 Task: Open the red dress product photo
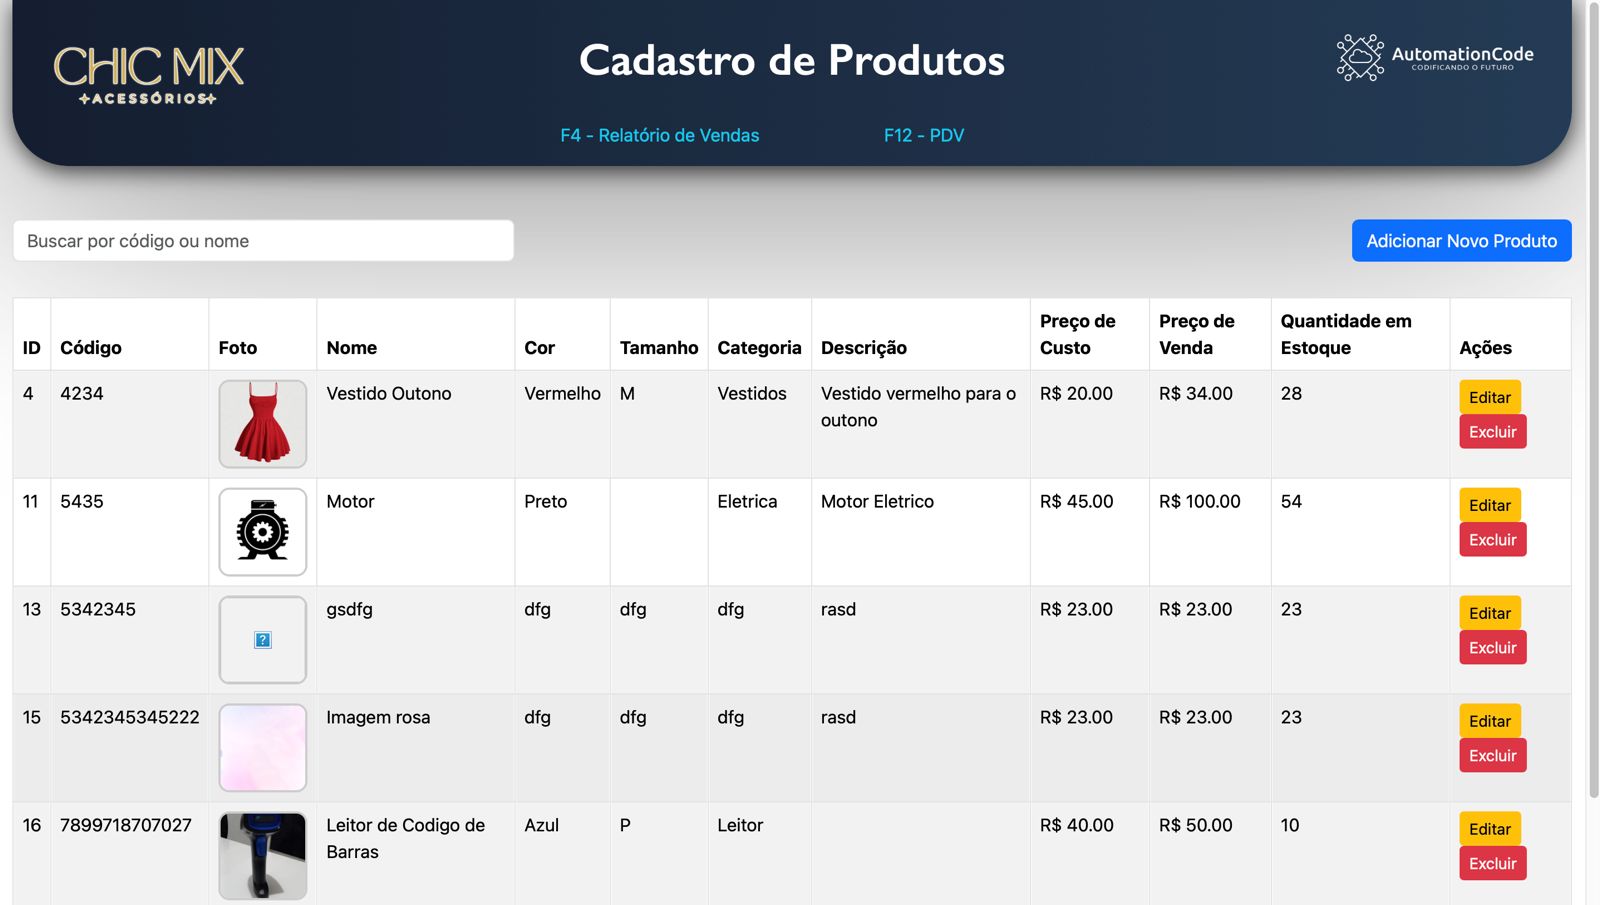tap(263, 424)
